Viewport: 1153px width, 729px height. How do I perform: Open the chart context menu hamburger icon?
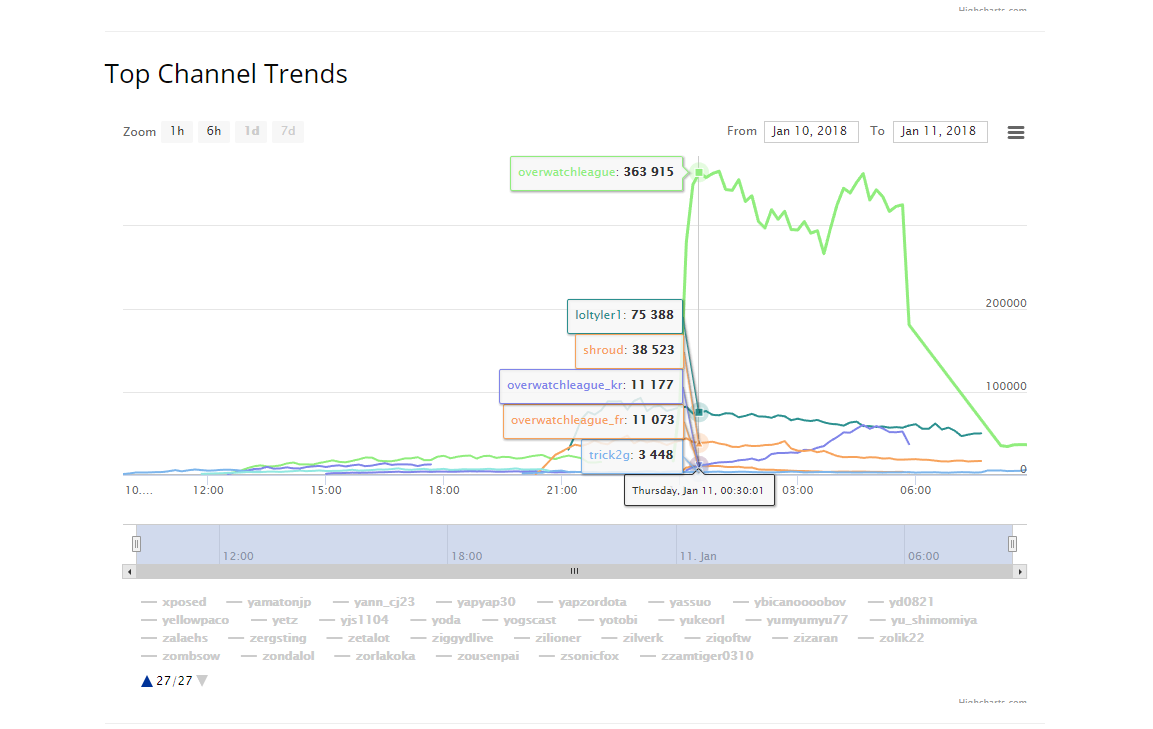[x=1015, y=132]
